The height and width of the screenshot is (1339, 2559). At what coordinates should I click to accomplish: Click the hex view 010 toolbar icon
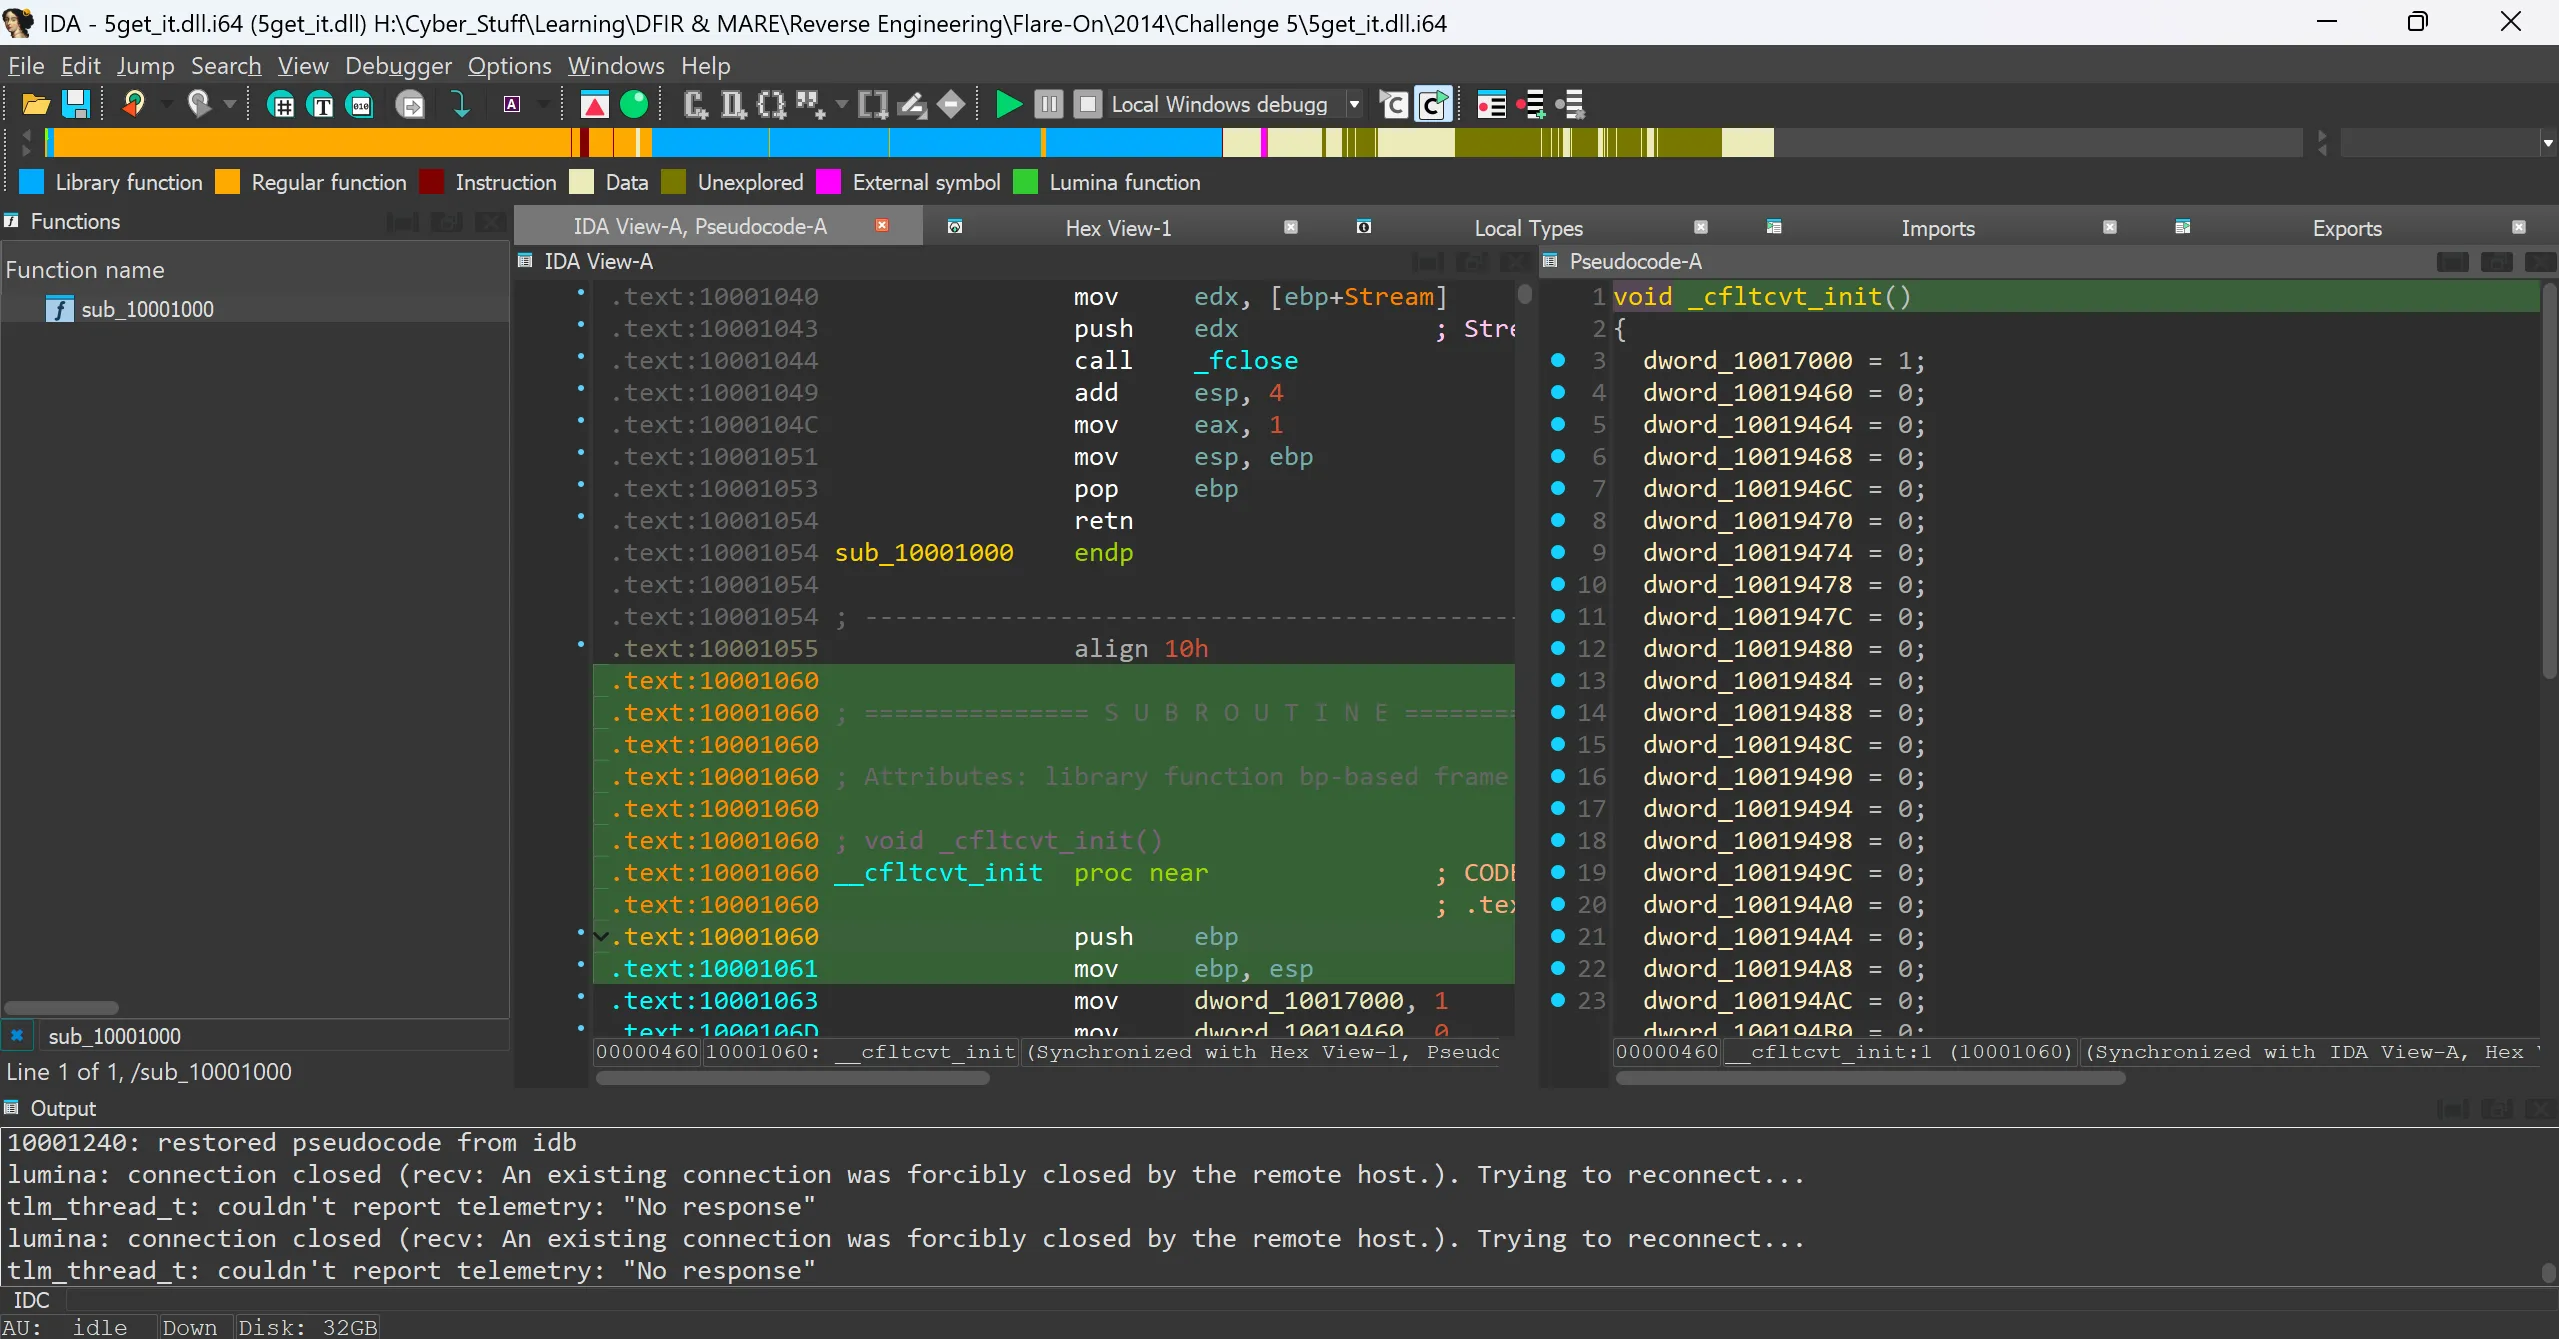click(360, 104)
